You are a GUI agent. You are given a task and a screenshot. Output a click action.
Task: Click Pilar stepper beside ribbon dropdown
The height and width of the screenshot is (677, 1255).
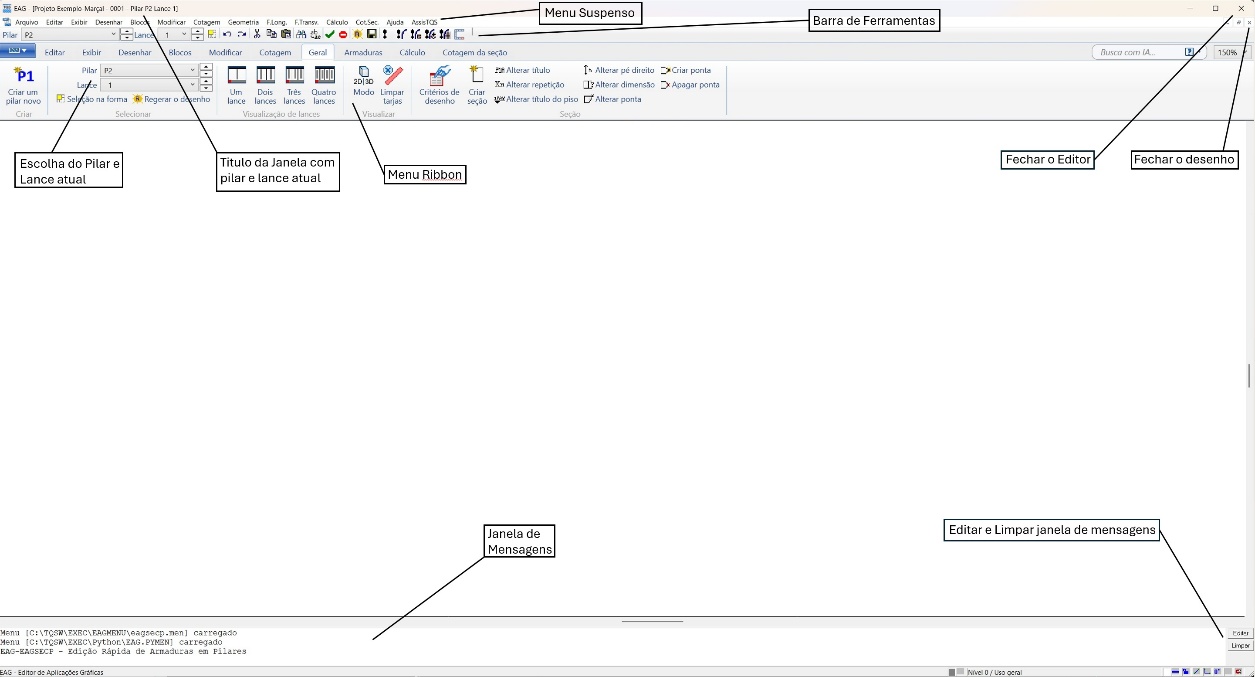(206, 71)
